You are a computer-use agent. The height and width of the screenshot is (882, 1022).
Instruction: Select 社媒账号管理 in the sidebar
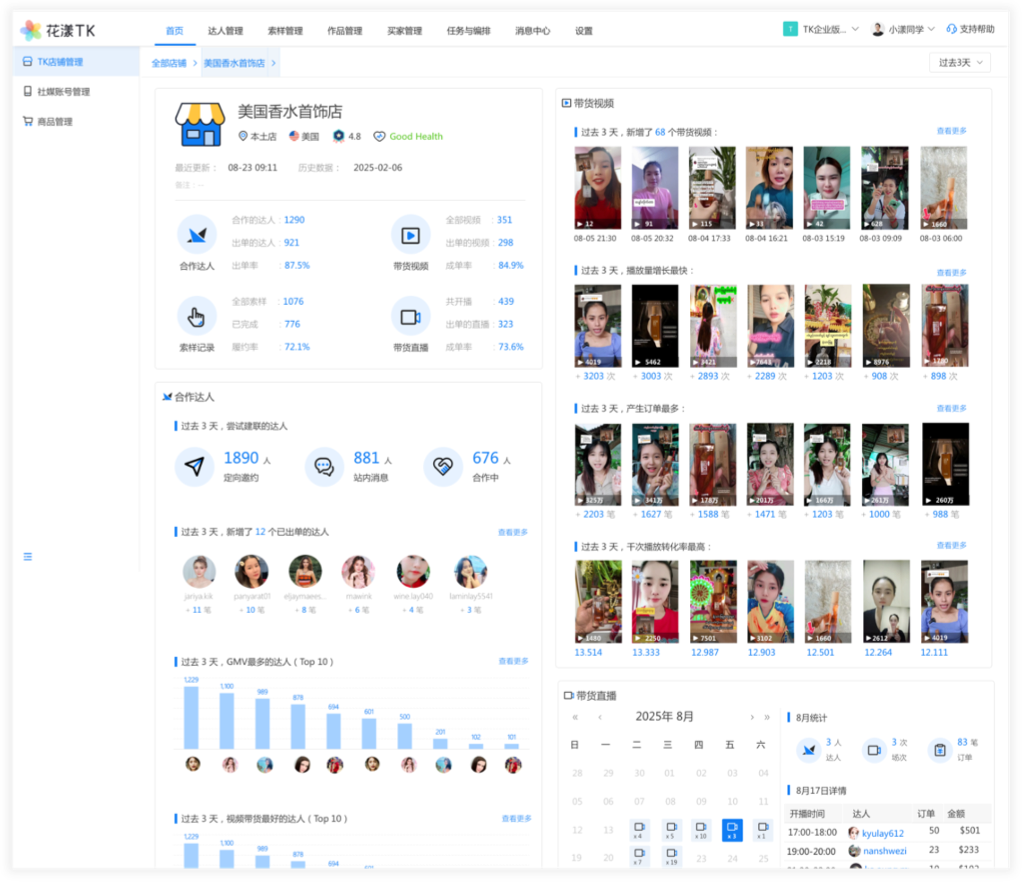pyautogui.click(x=63, y=92)
